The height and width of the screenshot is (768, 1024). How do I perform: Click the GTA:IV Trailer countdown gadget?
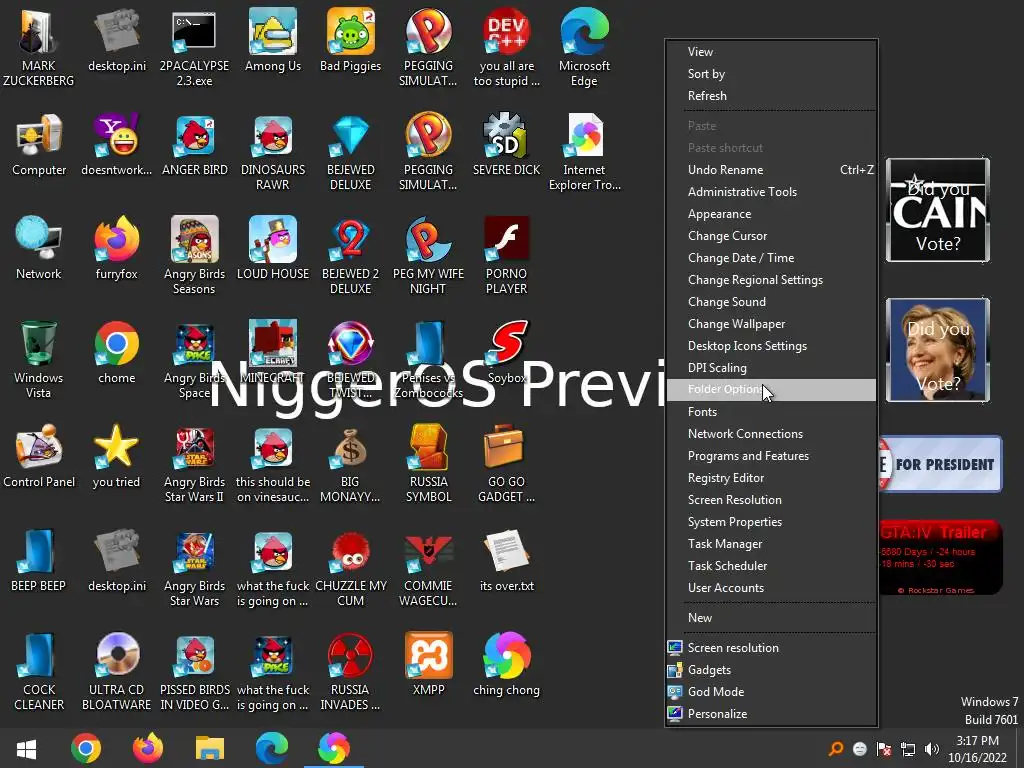click(941, 557)
